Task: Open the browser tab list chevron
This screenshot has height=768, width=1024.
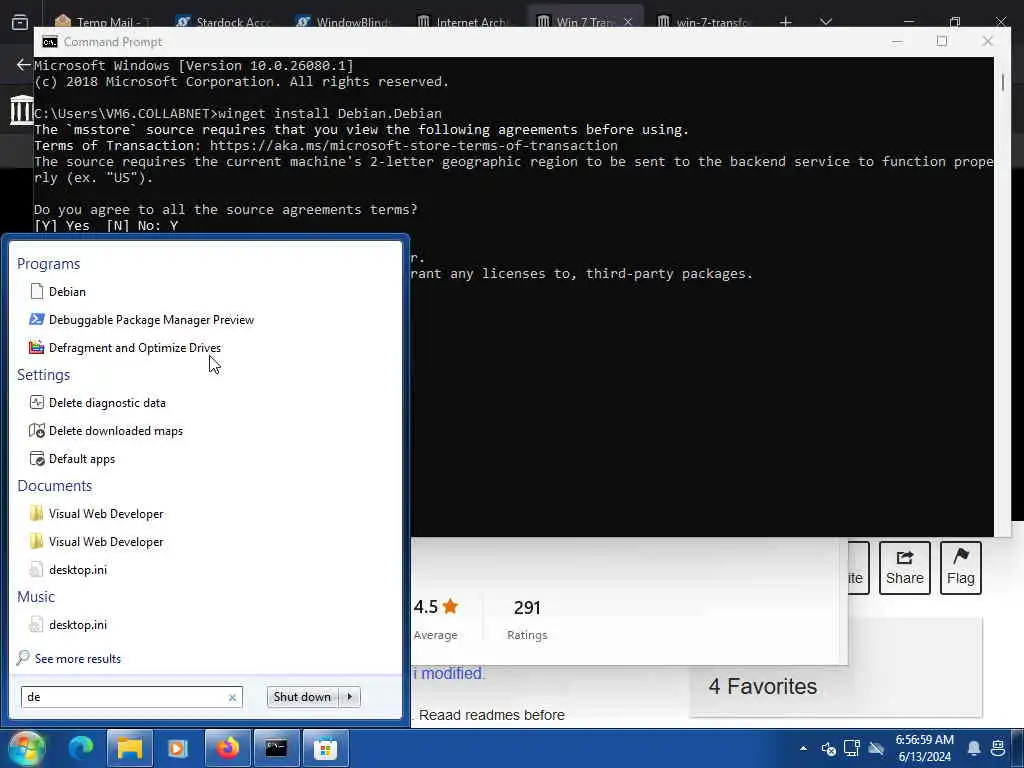Action: pos(826,22)
